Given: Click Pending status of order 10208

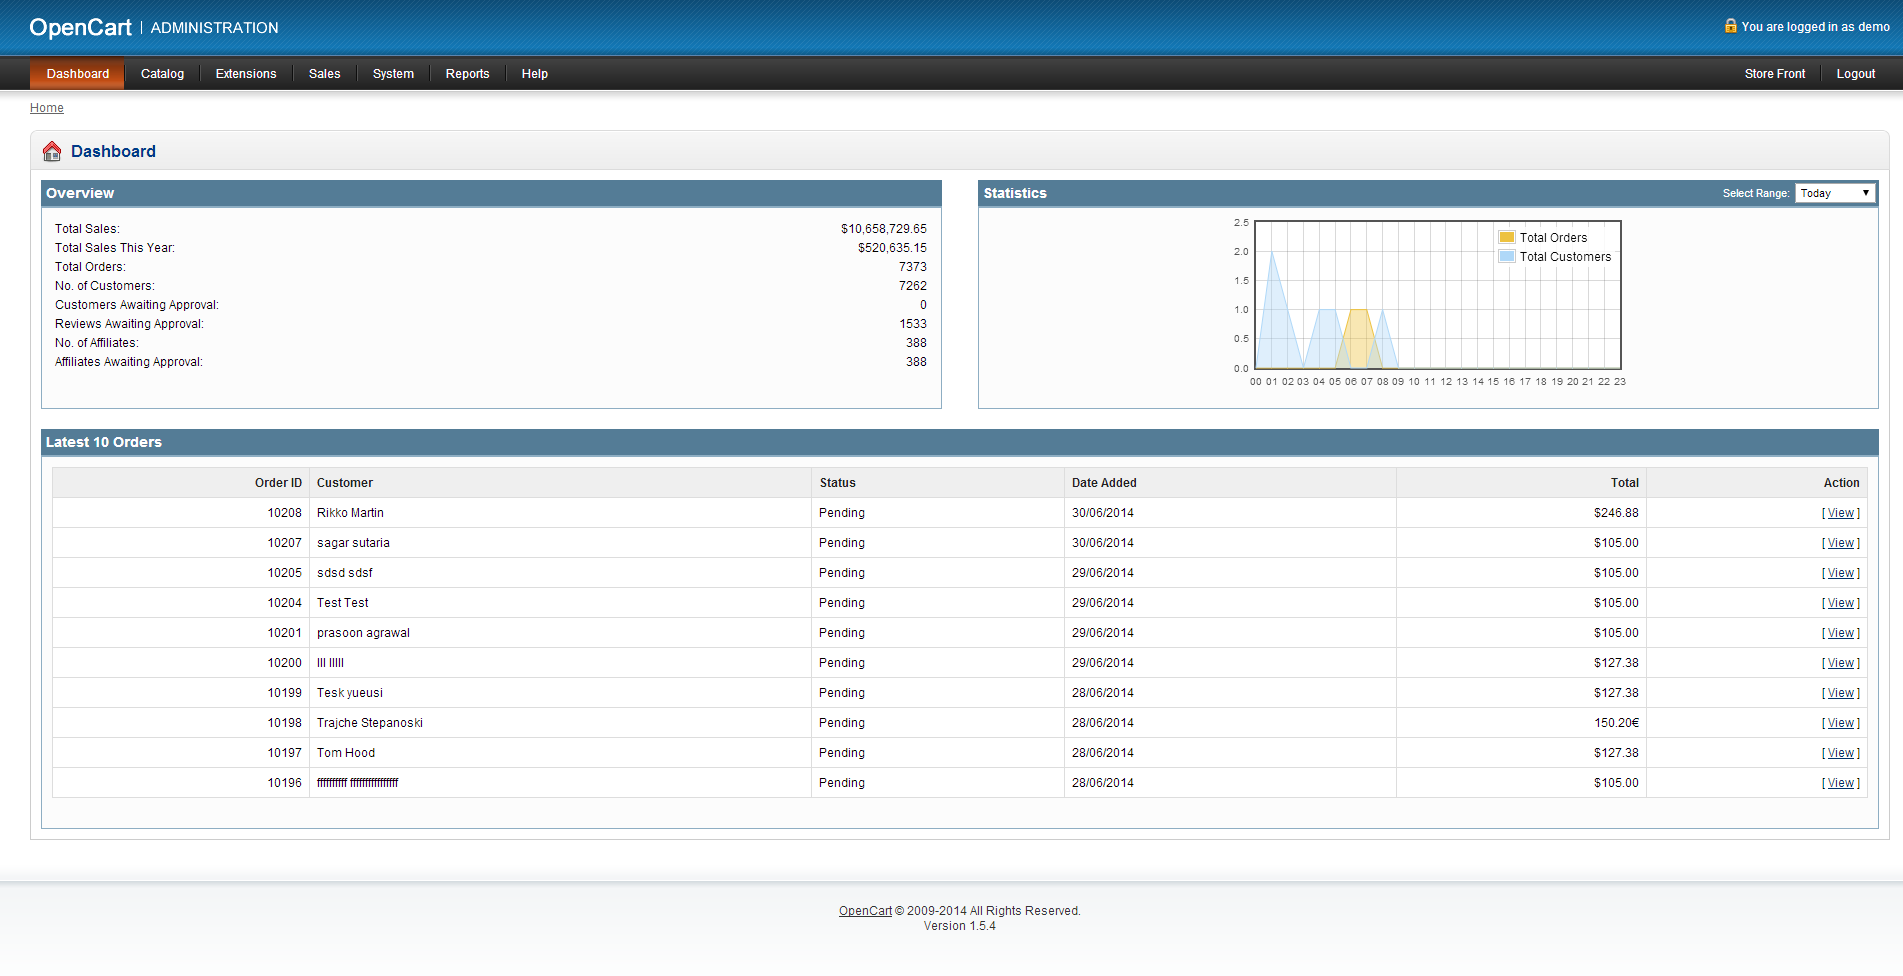Looking at the screenshot, I should click(842, 513).
